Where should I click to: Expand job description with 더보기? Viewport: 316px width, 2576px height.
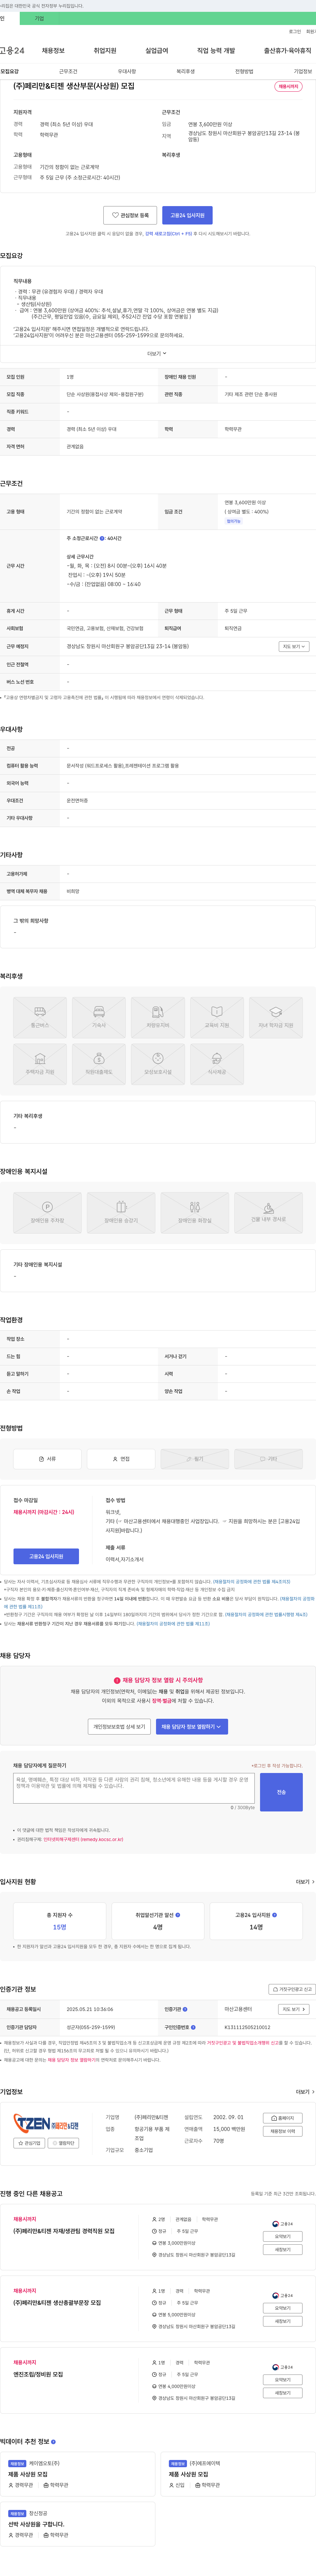(157, 353)
